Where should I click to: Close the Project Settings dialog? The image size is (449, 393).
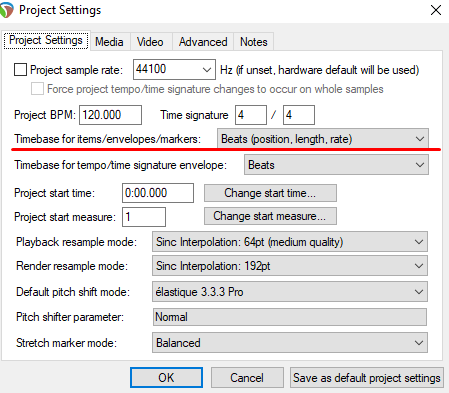436,10
